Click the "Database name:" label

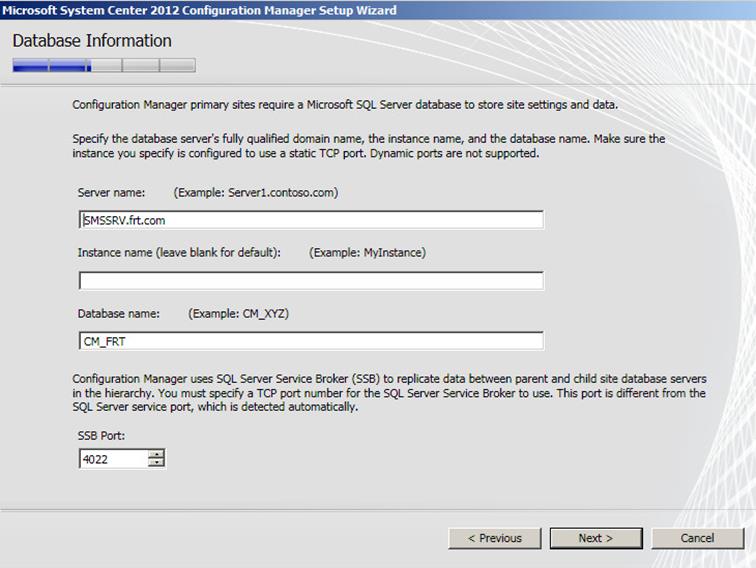(x=118, y=314)
